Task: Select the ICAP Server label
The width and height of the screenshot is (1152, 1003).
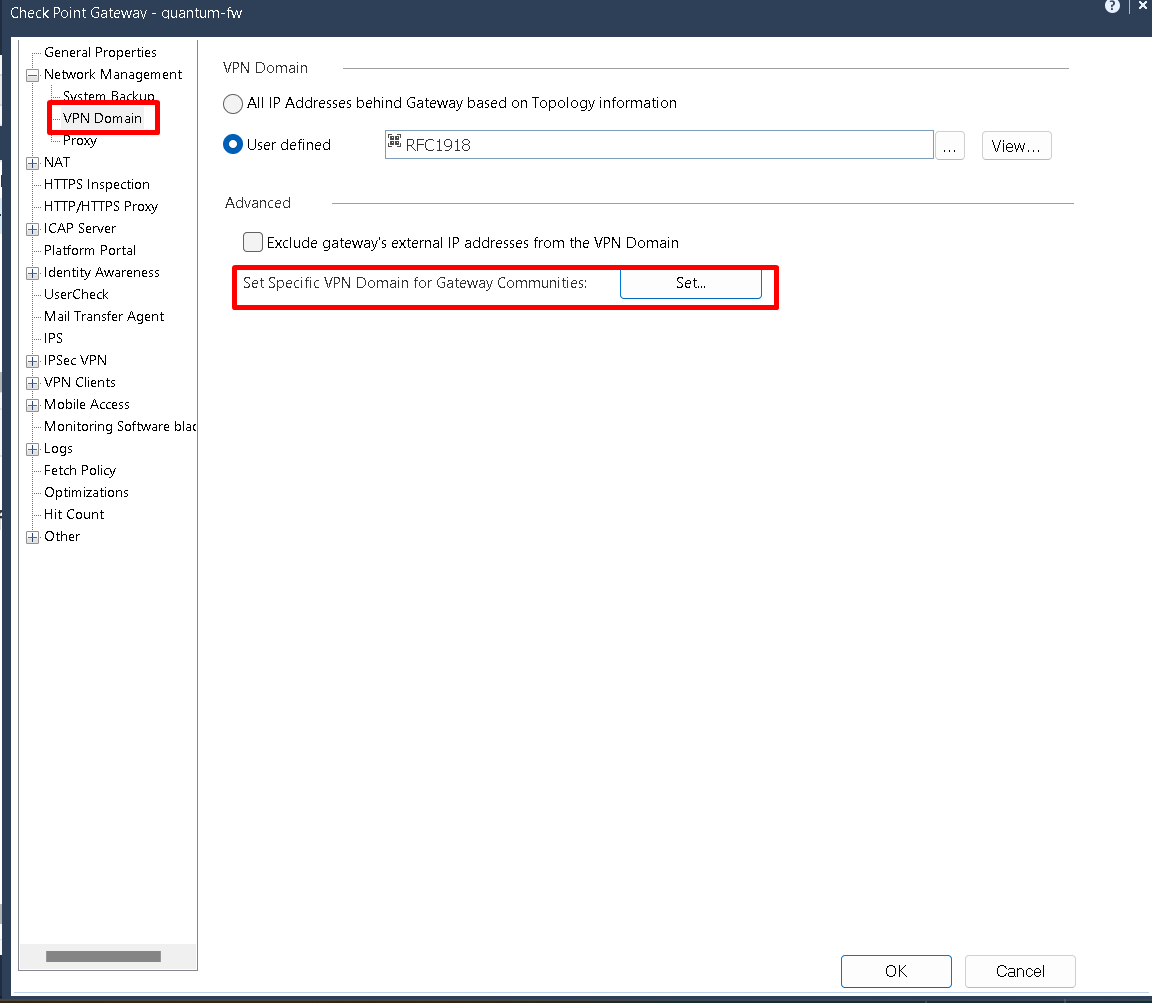Action: tap(79, 229)
